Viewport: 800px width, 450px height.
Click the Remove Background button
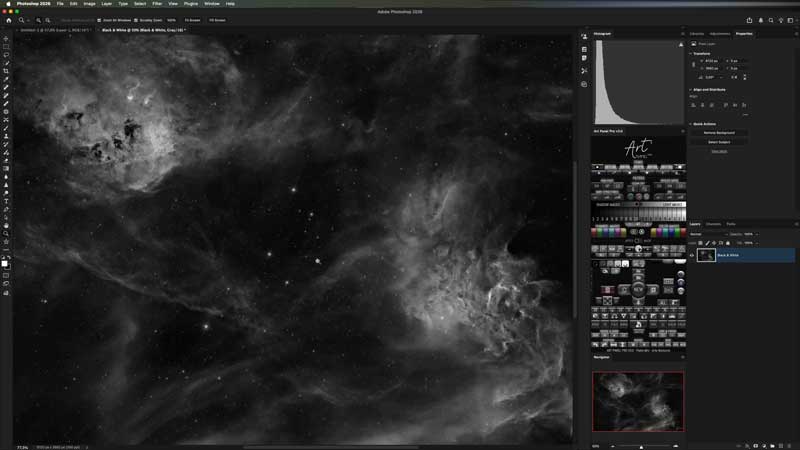click(x=719, y=133)
